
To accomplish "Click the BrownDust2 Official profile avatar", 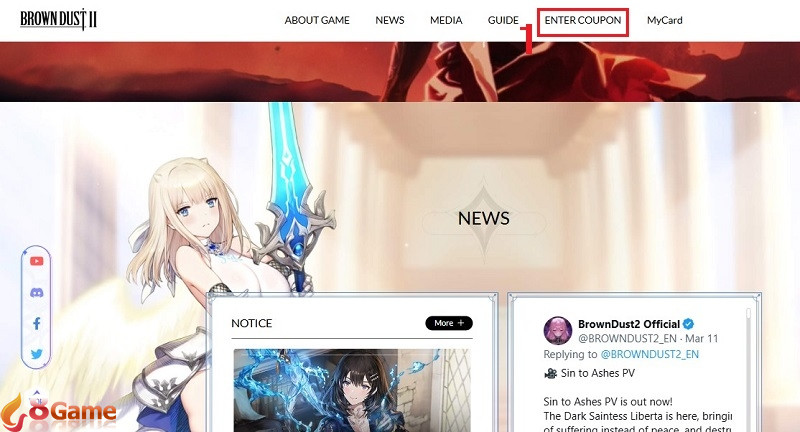I will [x=557, y=331].
